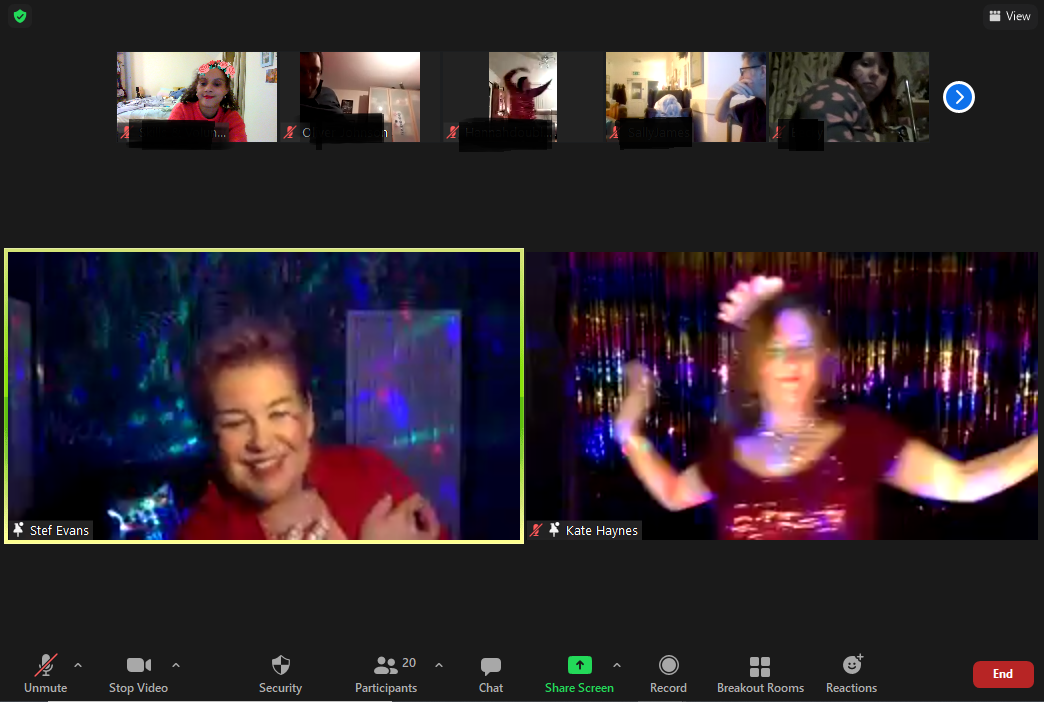This screenshot has height=702, width=1044.
Task: Show next page of participant thumbnails
Action: (x=959, y=97)
